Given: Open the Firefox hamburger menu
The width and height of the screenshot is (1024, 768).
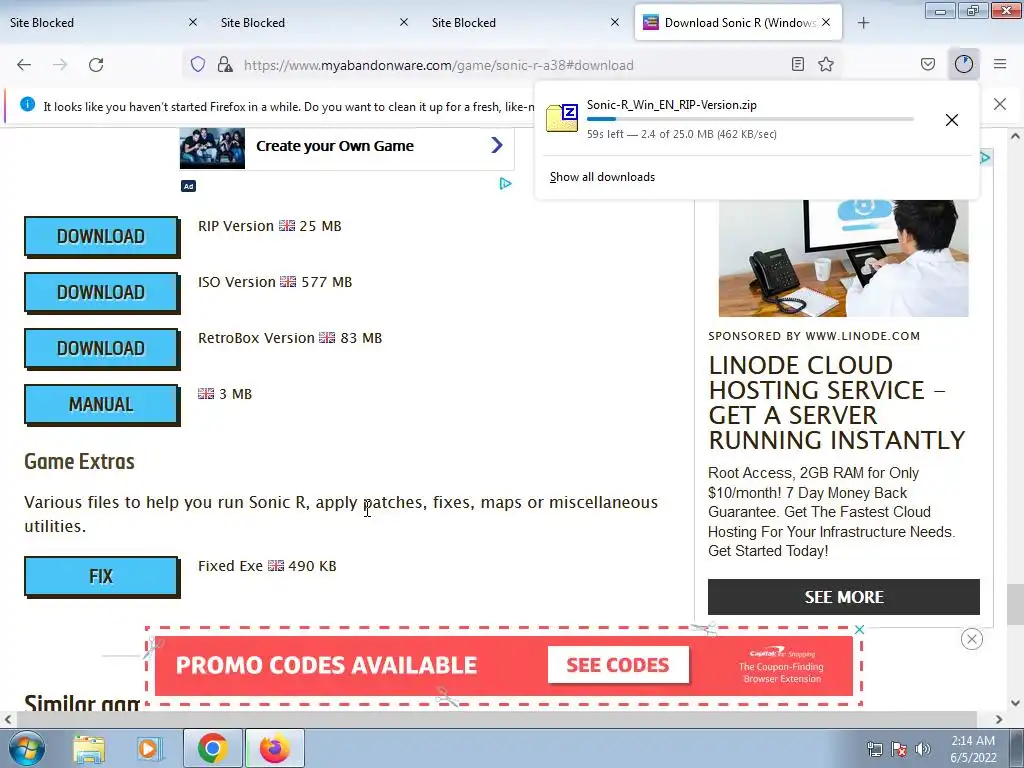Looking at the screenshot, I should [1000, 64].
